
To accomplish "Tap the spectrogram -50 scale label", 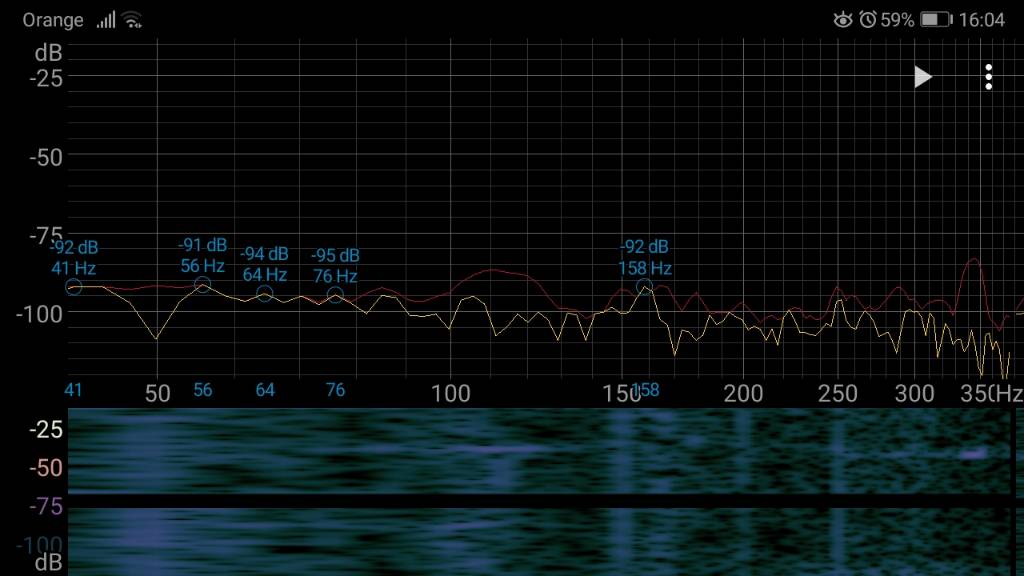I will [46, 468].
